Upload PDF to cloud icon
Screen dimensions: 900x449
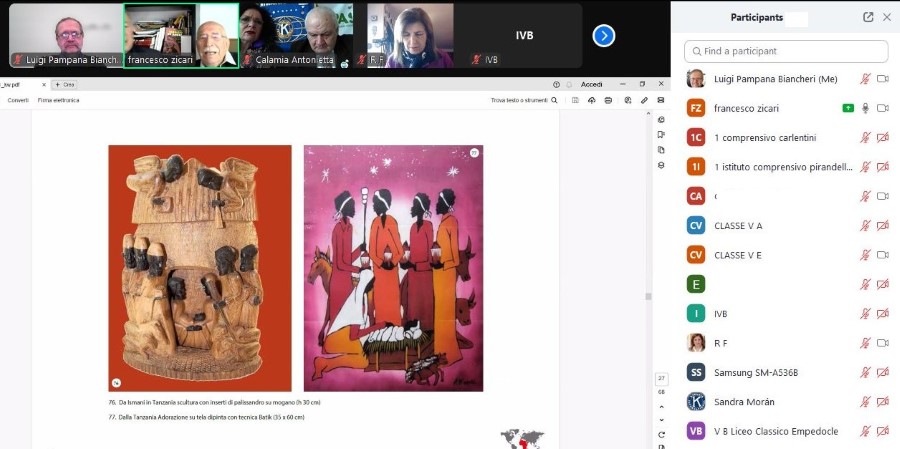[x=592, y=100]
